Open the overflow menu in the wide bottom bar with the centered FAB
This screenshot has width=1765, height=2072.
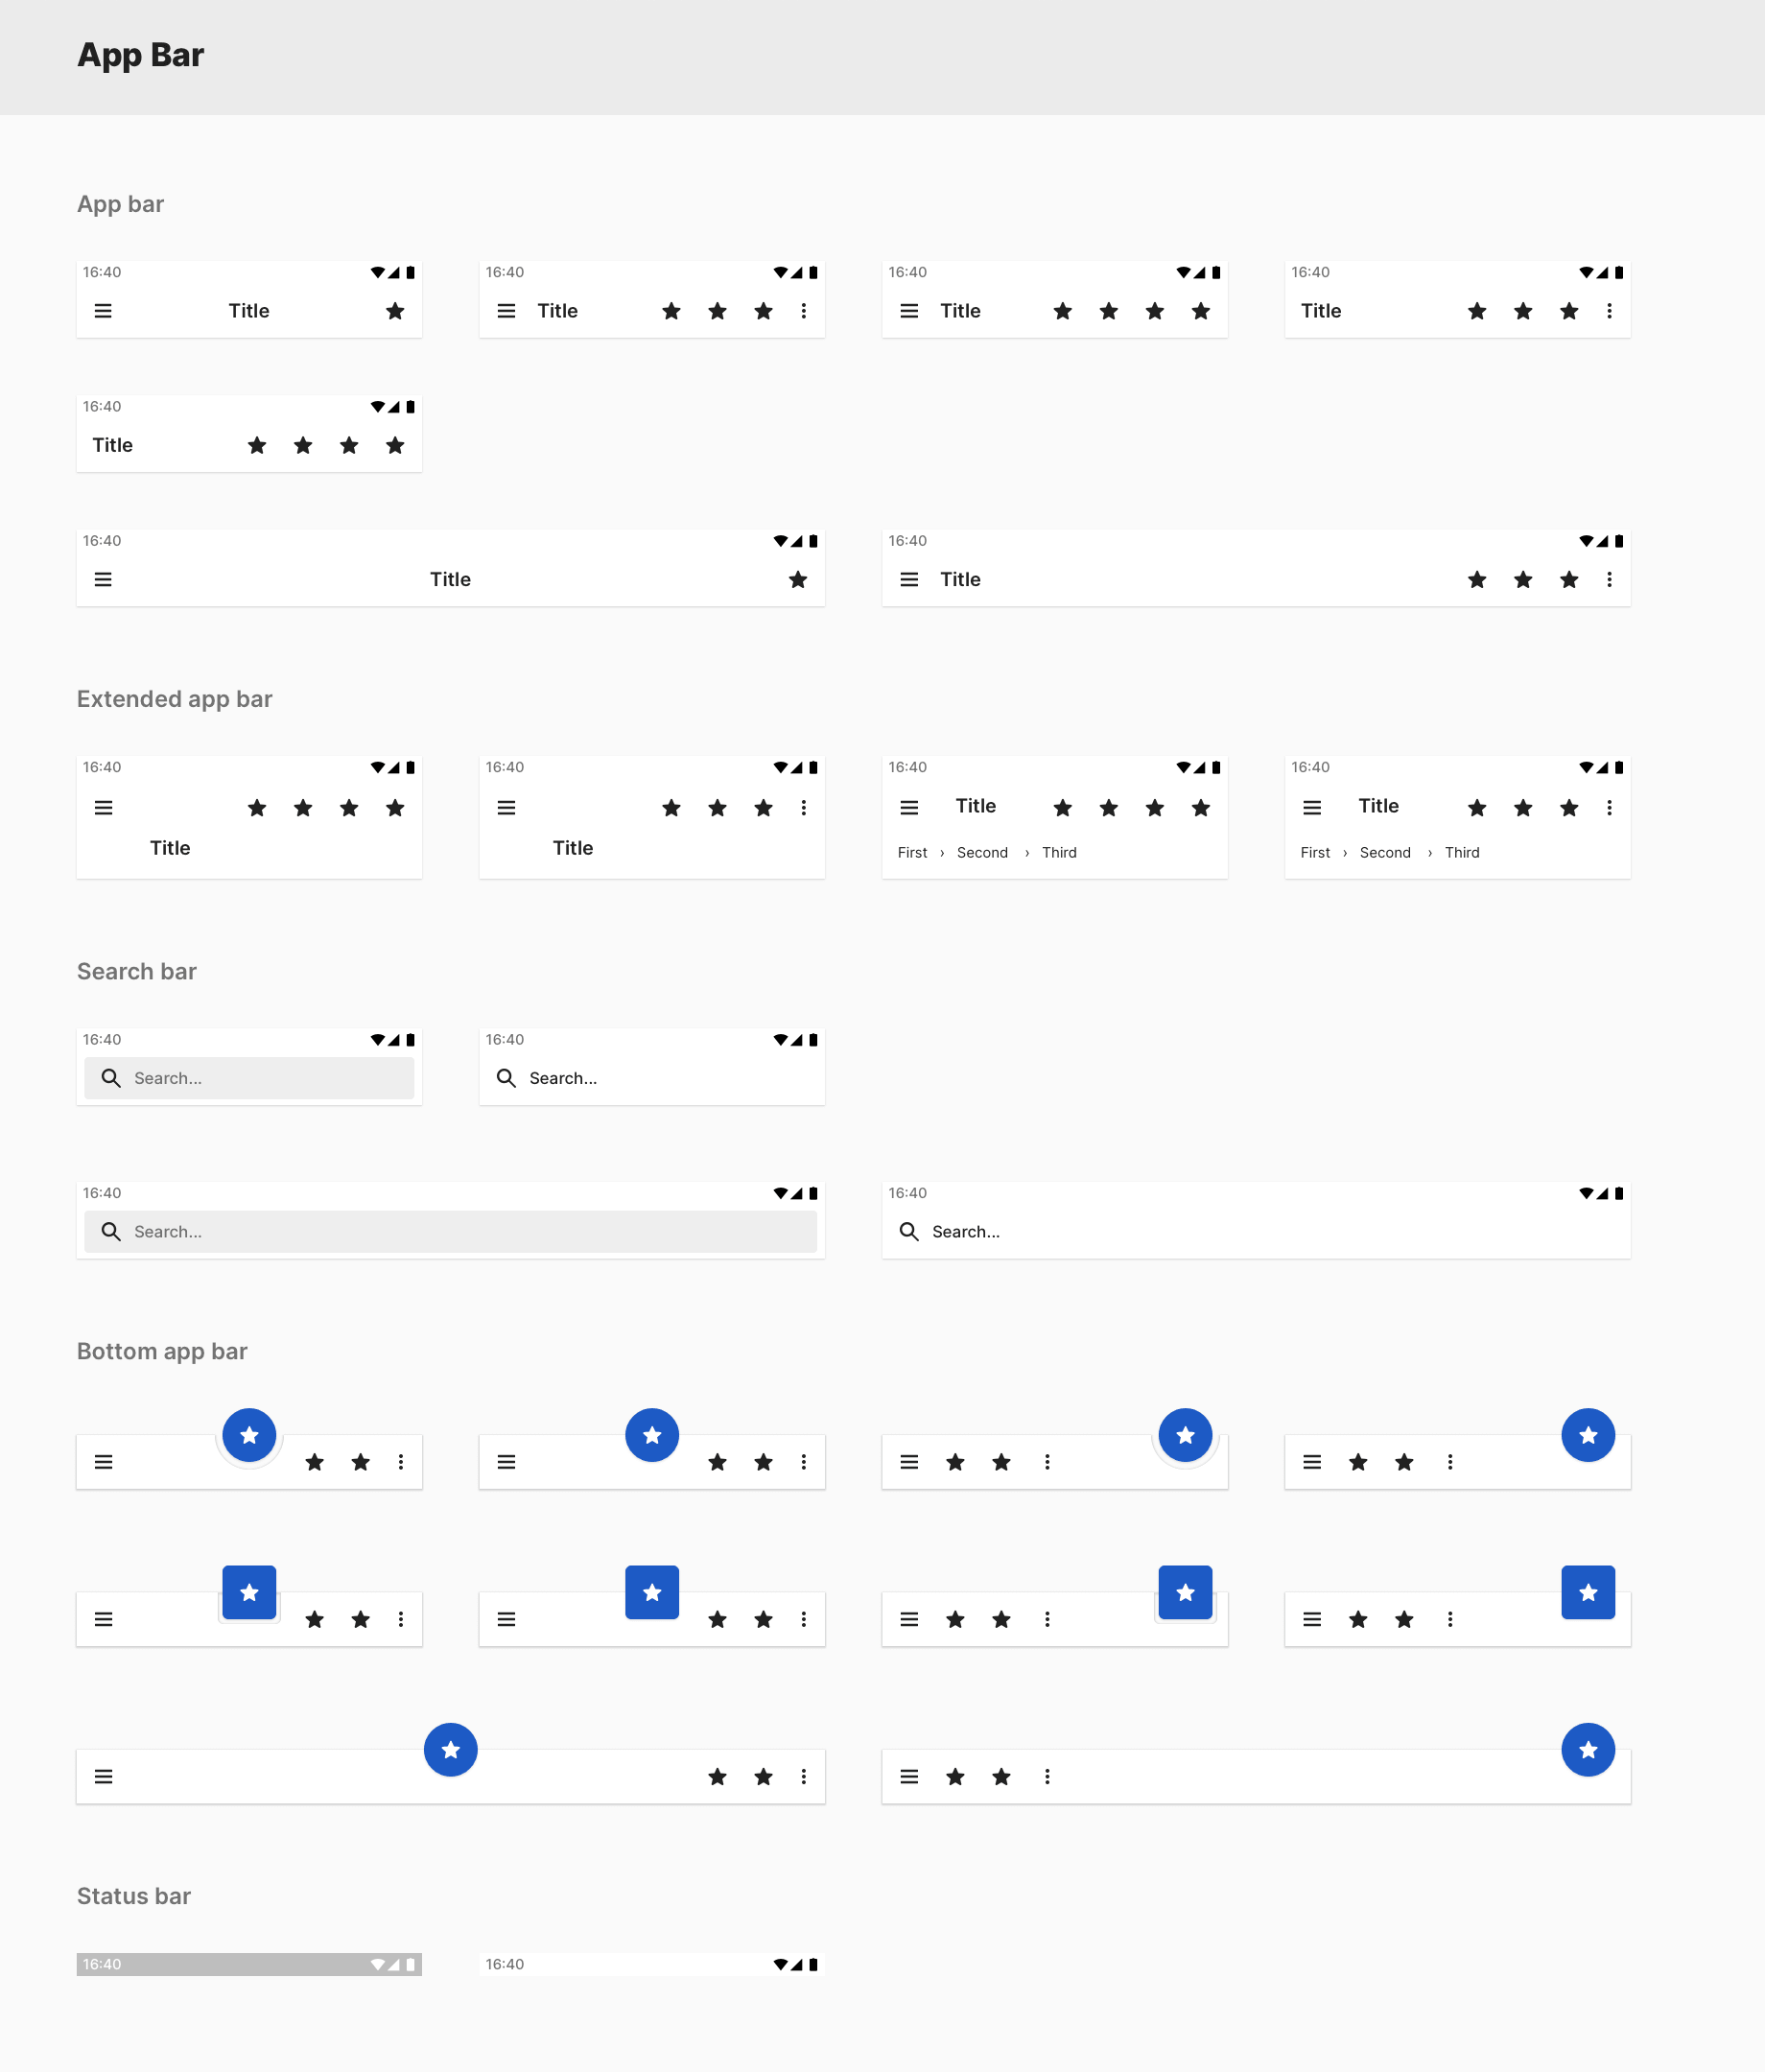(x=804, y=1776)
